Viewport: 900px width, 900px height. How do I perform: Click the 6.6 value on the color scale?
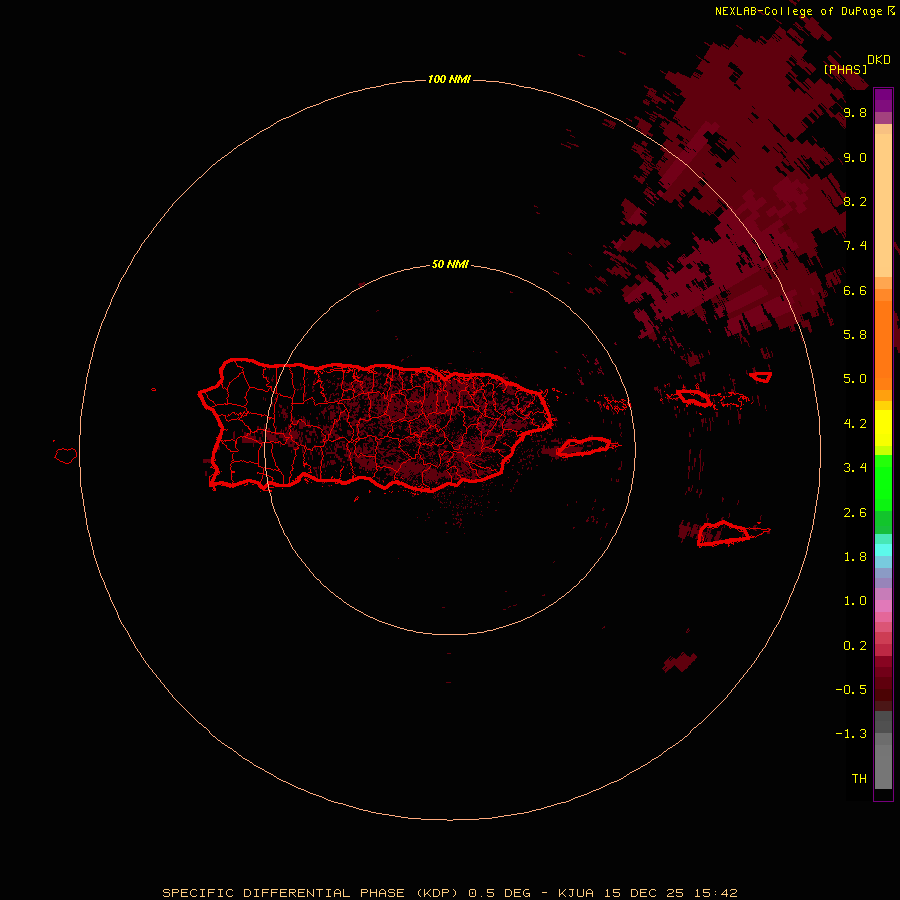[x=855, y=290]
